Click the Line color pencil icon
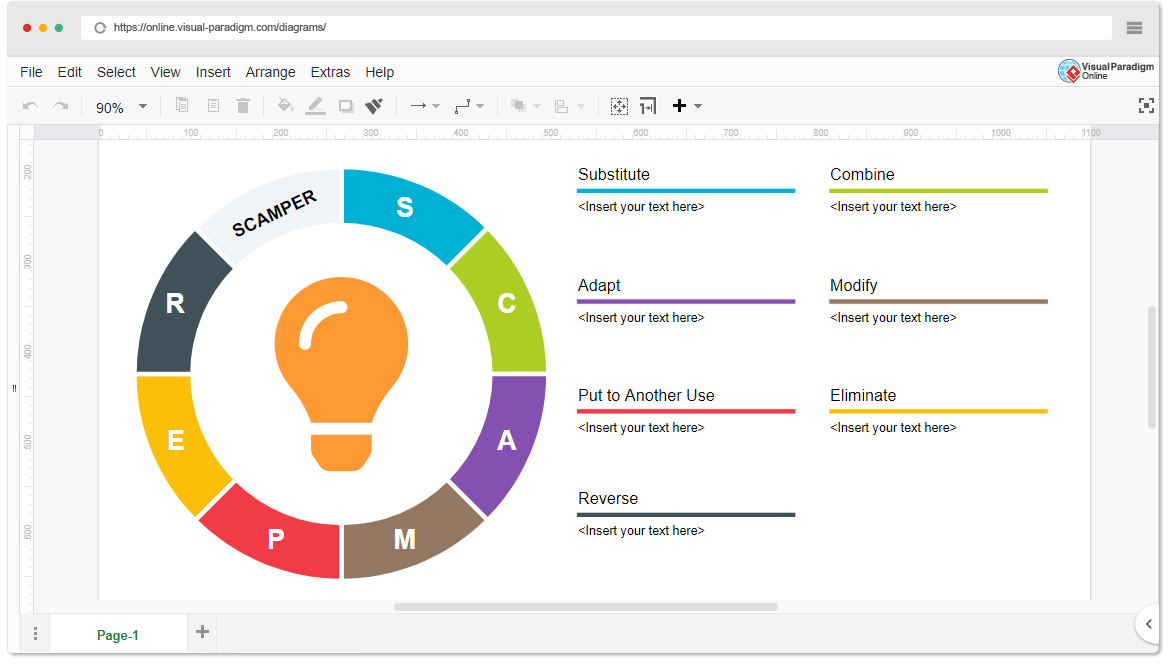The width and height of the screenshot is (1170, 665). [x=316, y=105]
